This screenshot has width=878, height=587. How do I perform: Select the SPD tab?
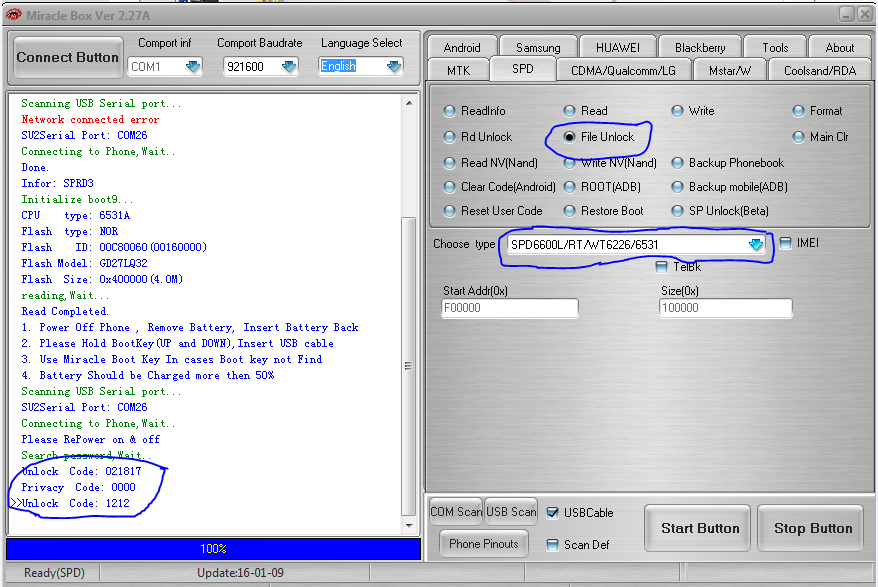pos(522,69)
